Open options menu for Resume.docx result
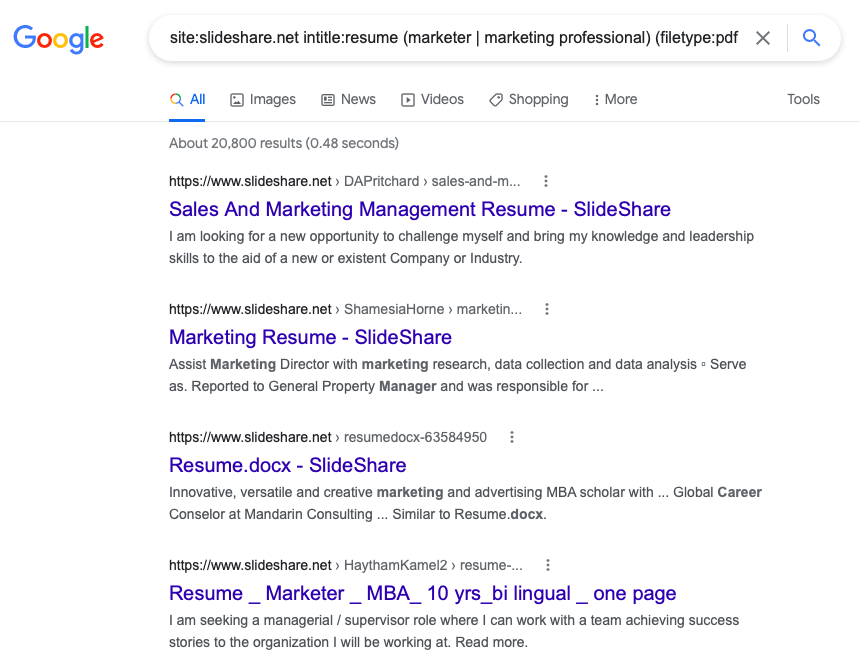The width and height of the screenshot is (860, 668). click(512, 437)
